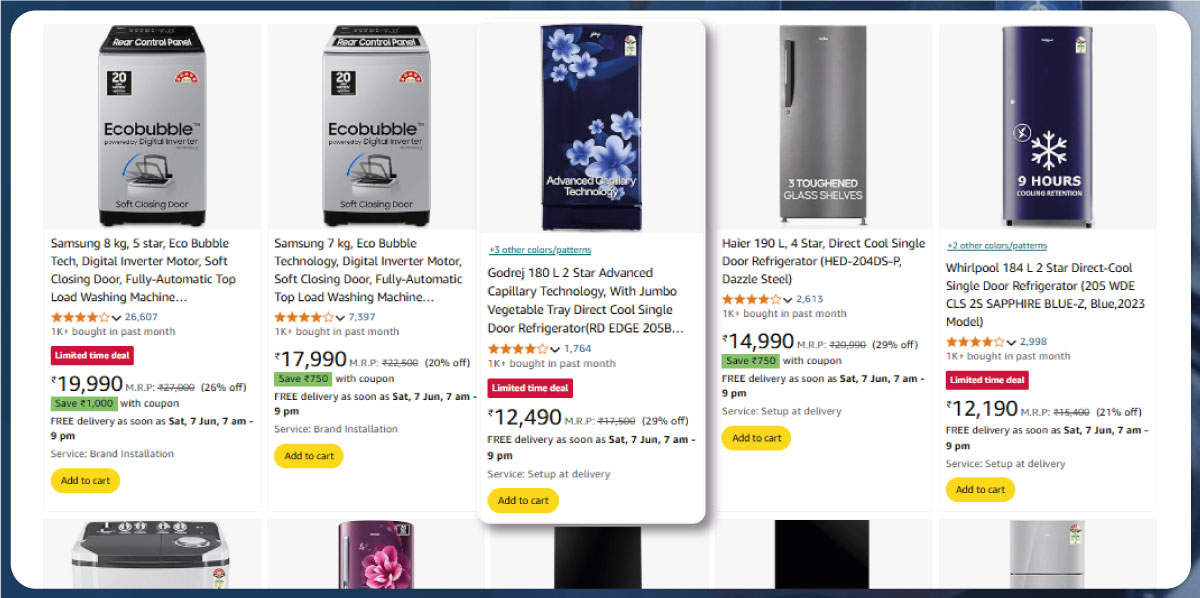Screen dimensions: 1200x598
Task: Open rating breakdown chevron for Whirlpool refrigerator
Action: [x=1013, y=342]
